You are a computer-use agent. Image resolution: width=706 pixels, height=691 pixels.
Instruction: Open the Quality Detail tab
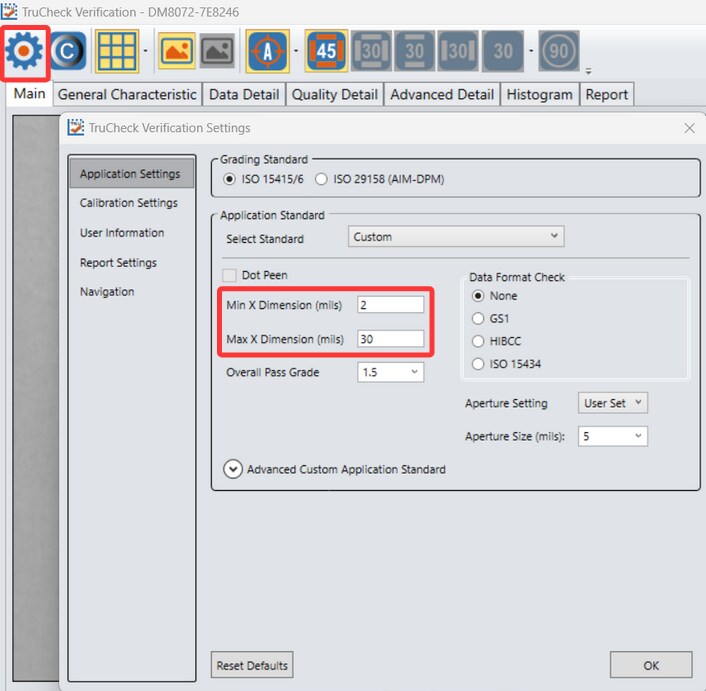(335, 95)
